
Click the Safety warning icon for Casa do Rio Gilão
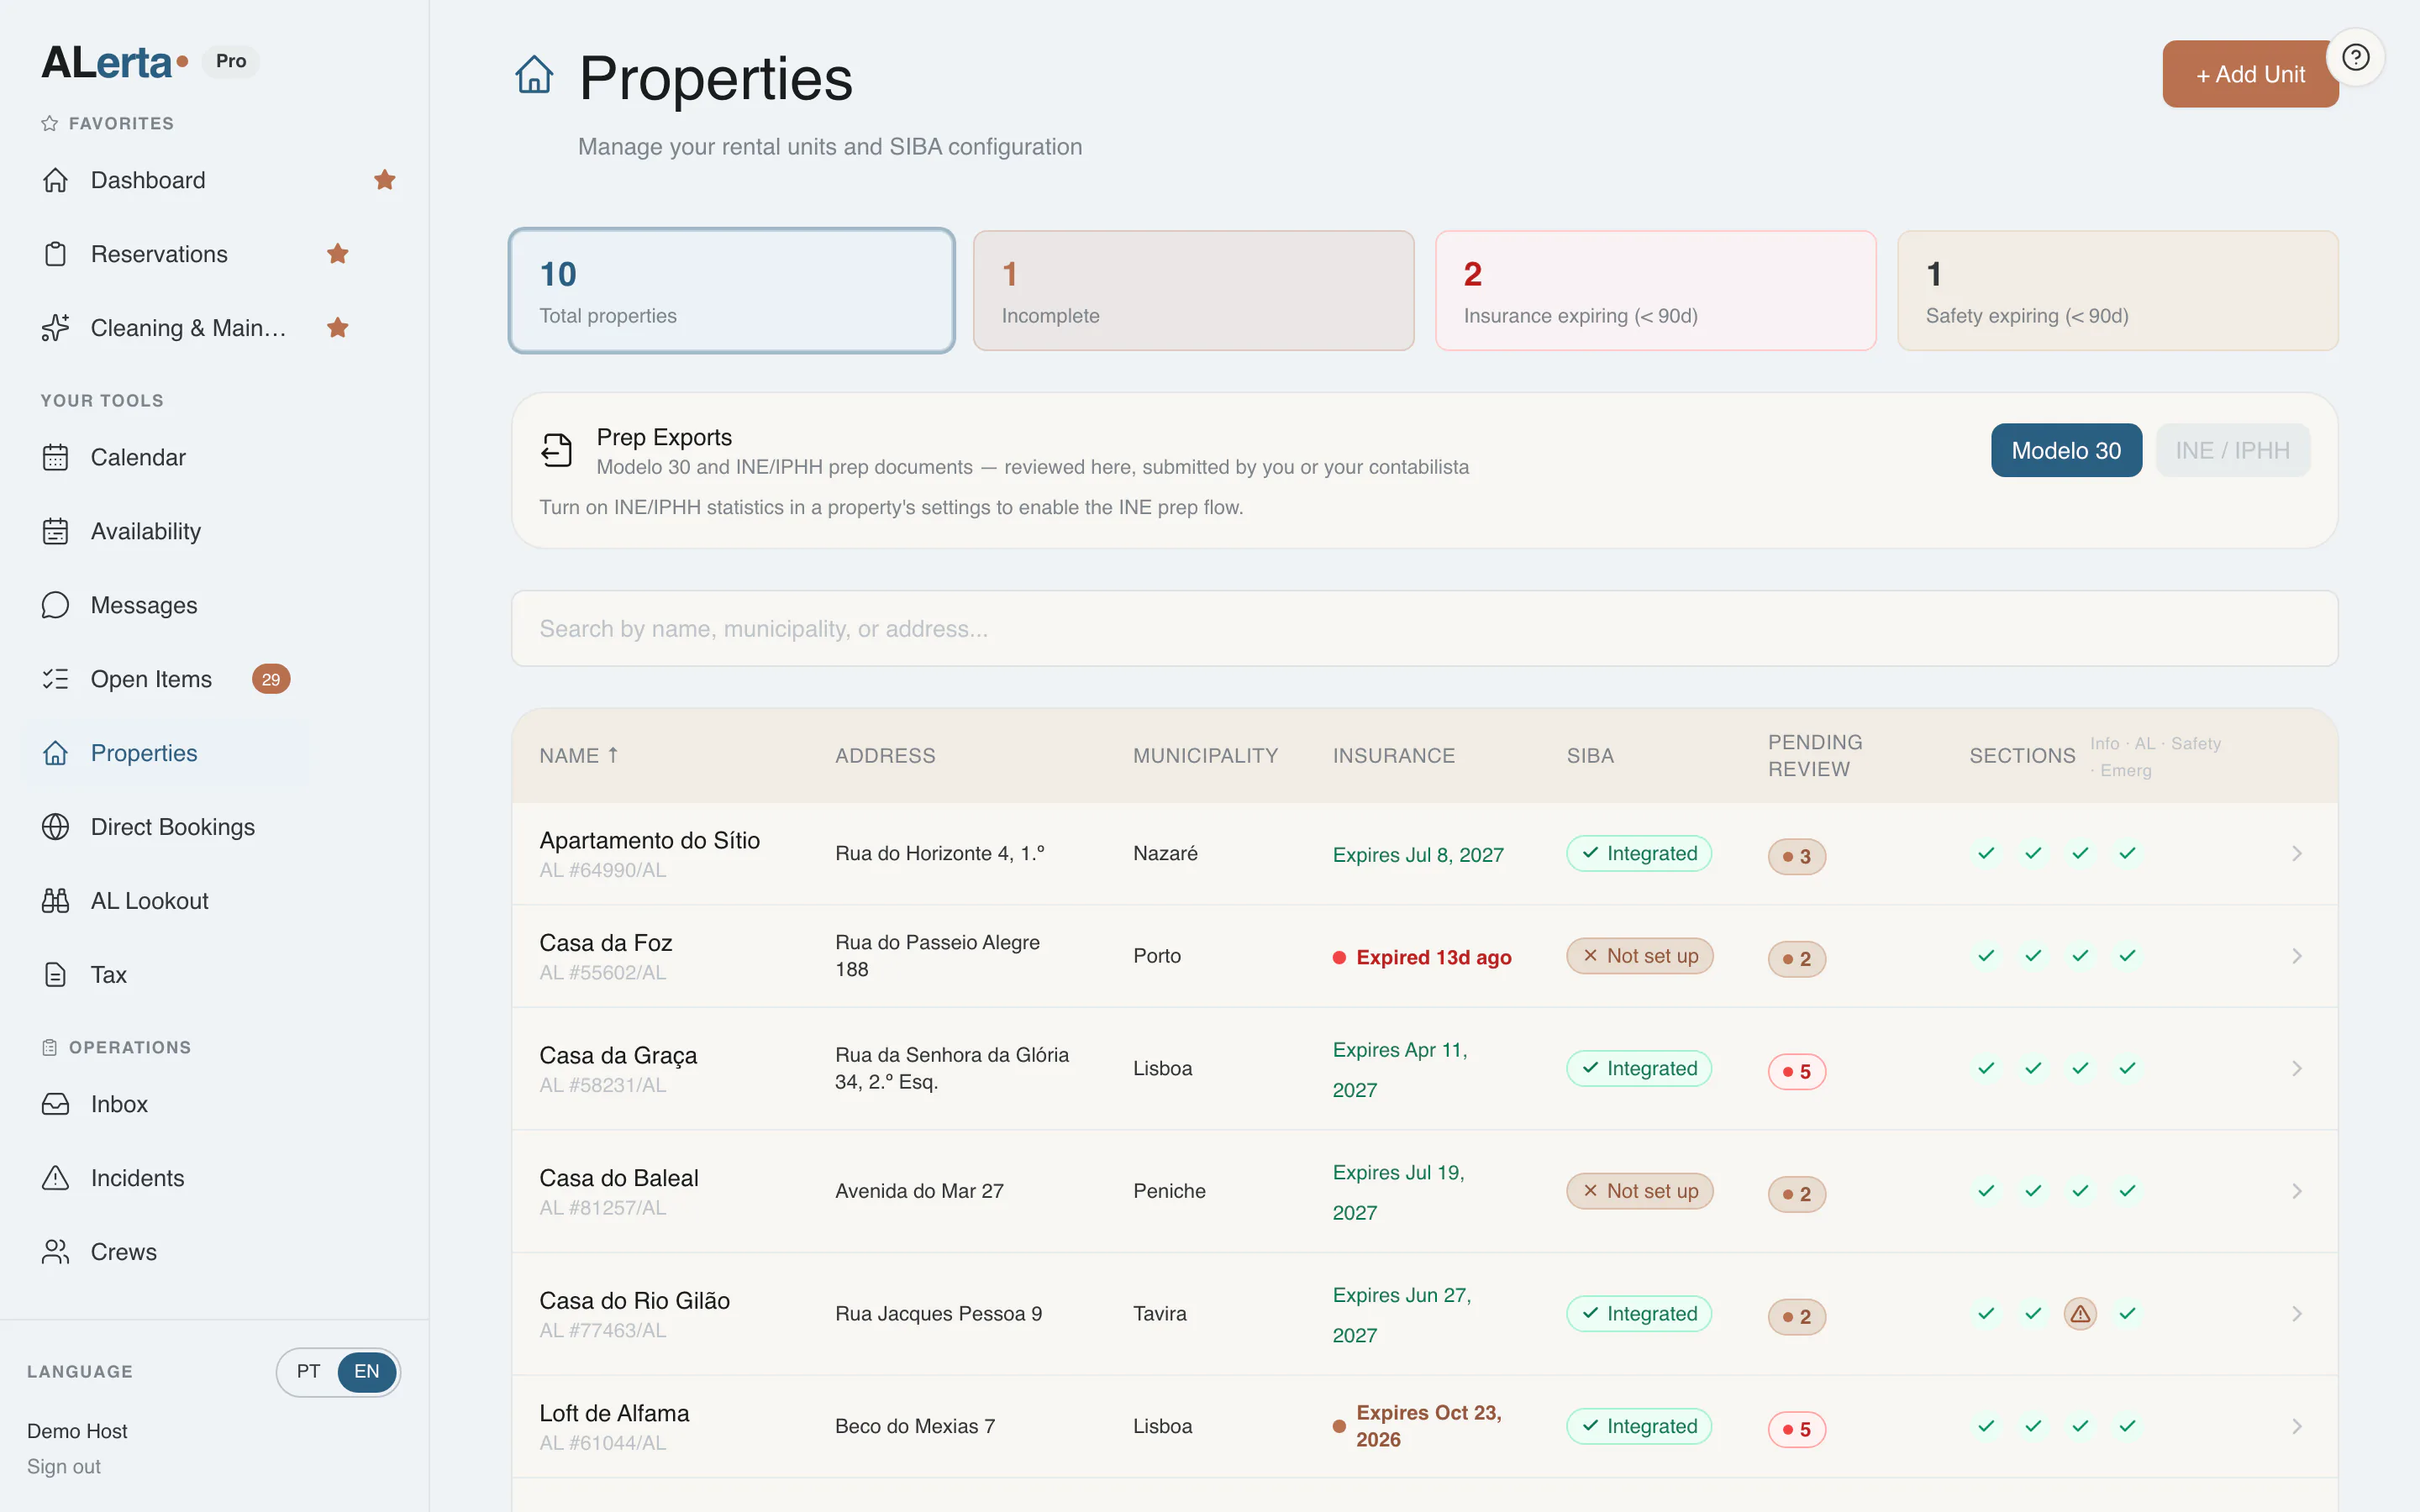coord(2080,1314)
